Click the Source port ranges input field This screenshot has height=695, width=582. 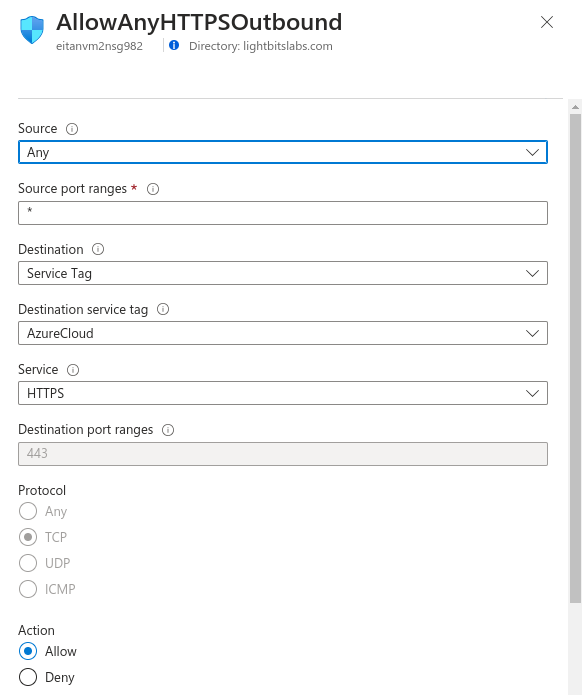click(283, 213)
